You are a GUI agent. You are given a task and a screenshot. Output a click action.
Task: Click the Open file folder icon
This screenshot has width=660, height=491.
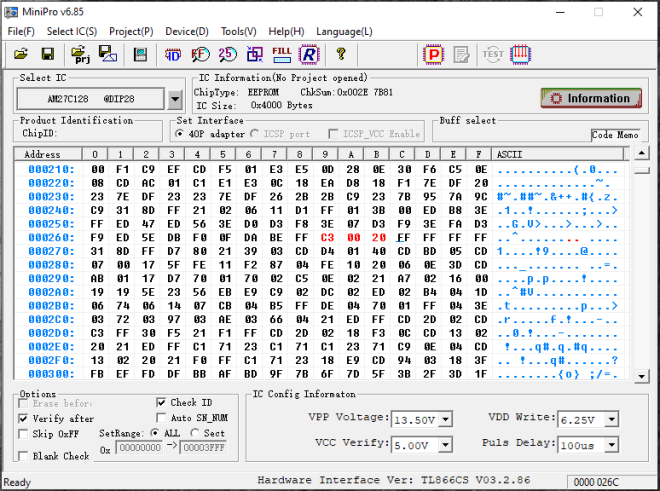(21, 54)
